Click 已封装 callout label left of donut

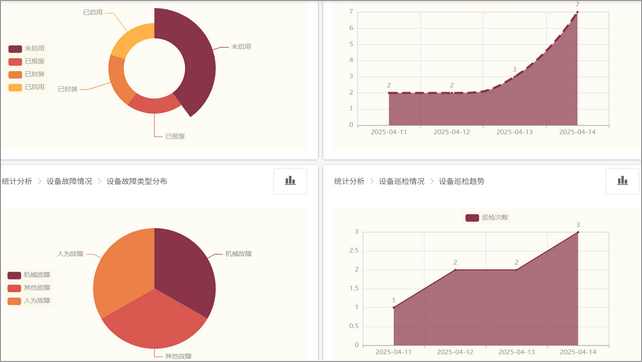(68, 89)
